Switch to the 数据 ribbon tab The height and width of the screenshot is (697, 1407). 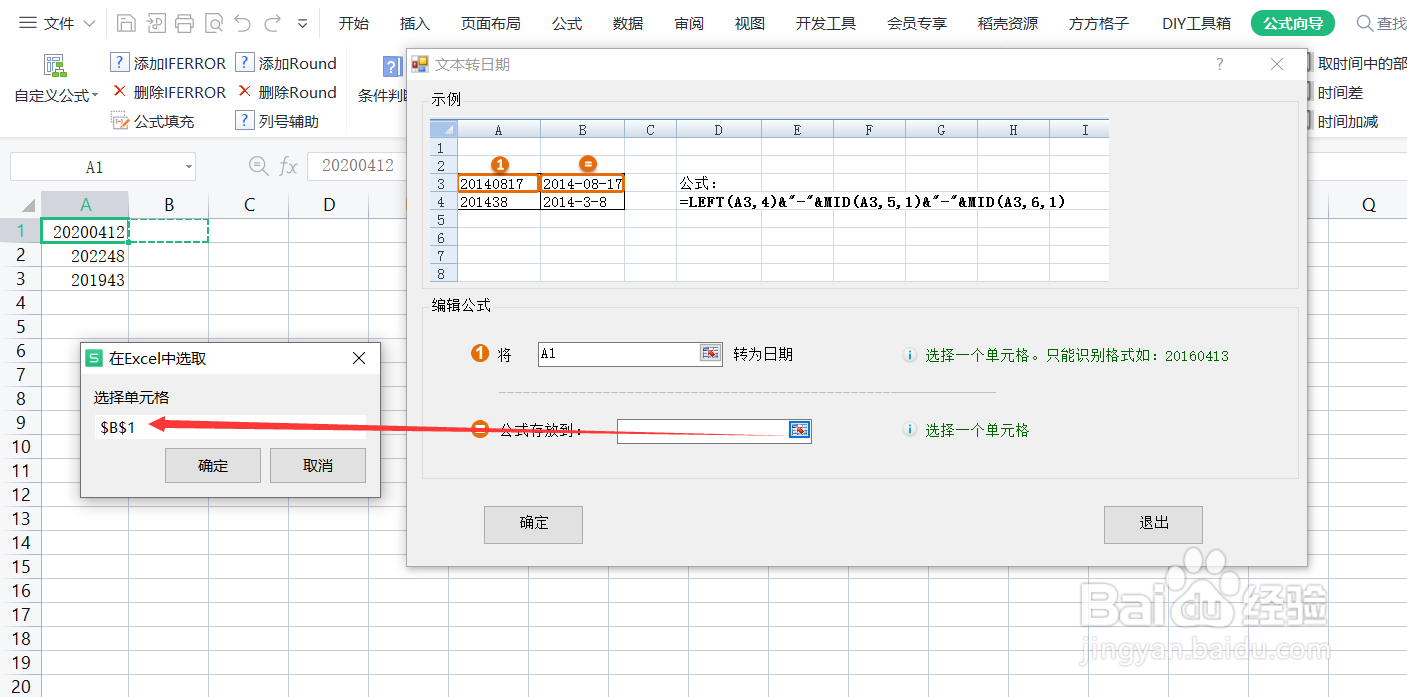click(628, 23)
